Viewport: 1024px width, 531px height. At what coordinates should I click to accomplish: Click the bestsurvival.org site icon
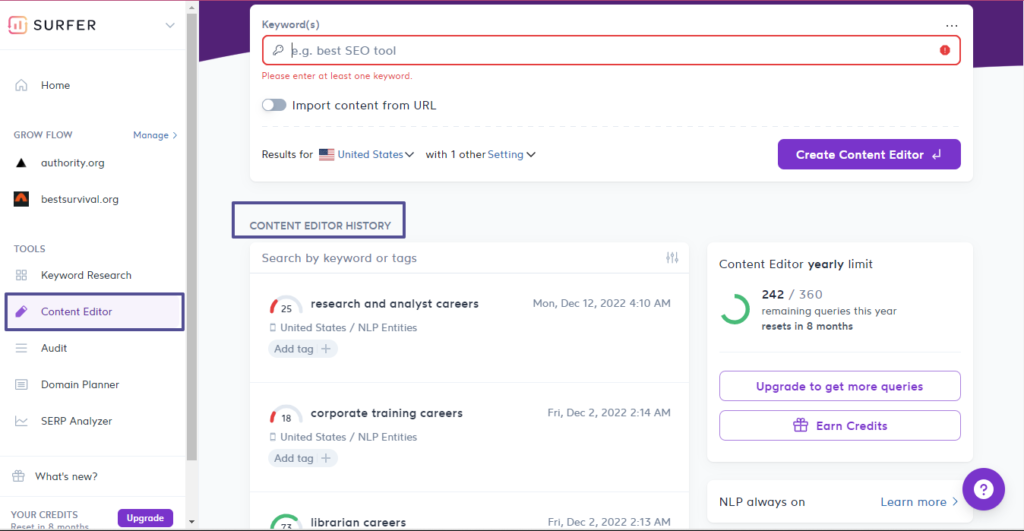coord(22,199)
